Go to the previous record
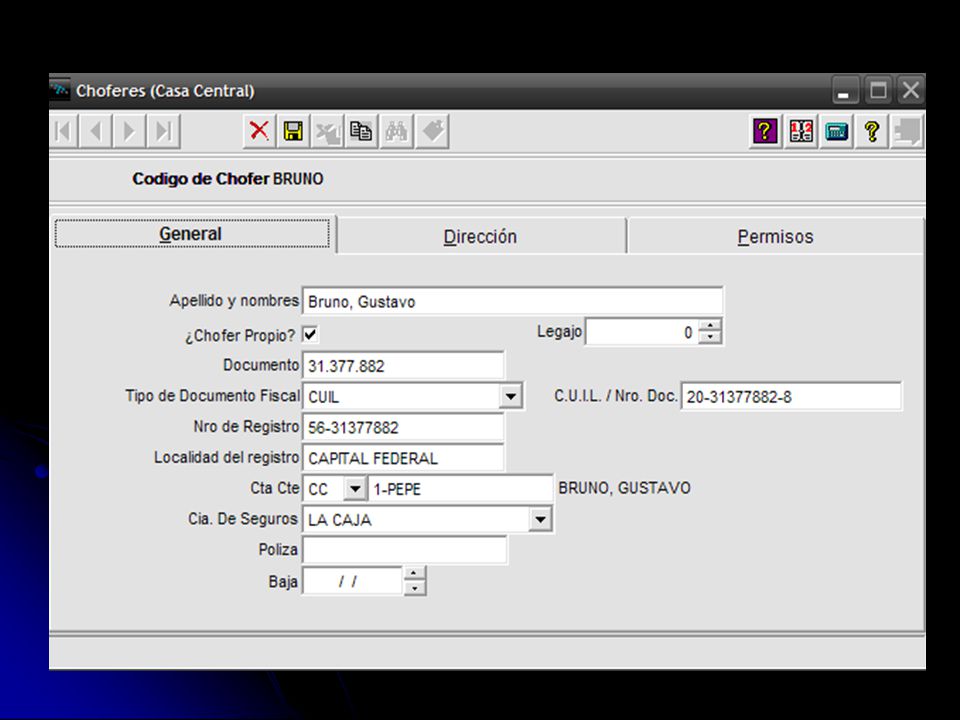Viewport: 960px width, 720px height. click(x=96, y=131)
